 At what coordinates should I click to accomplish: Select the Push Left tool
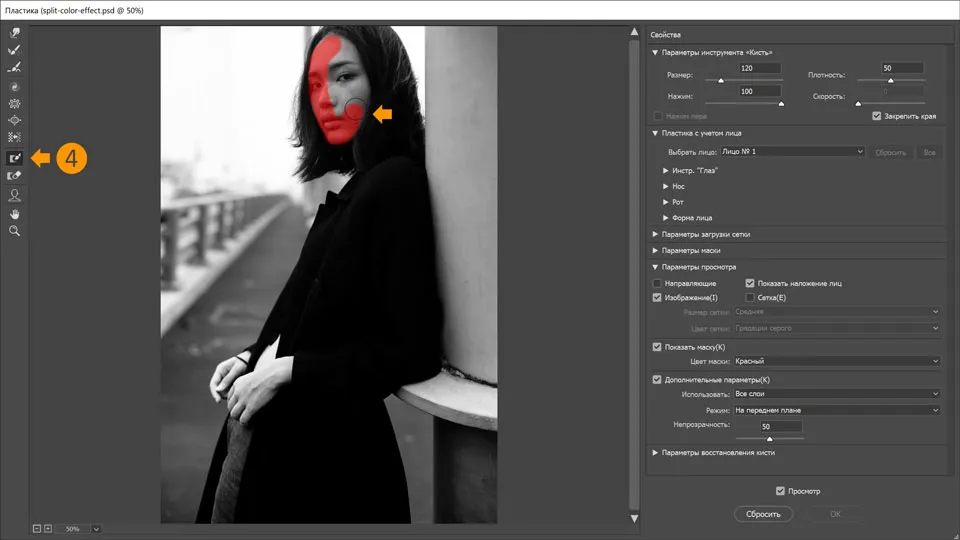[x=14, y=137]
